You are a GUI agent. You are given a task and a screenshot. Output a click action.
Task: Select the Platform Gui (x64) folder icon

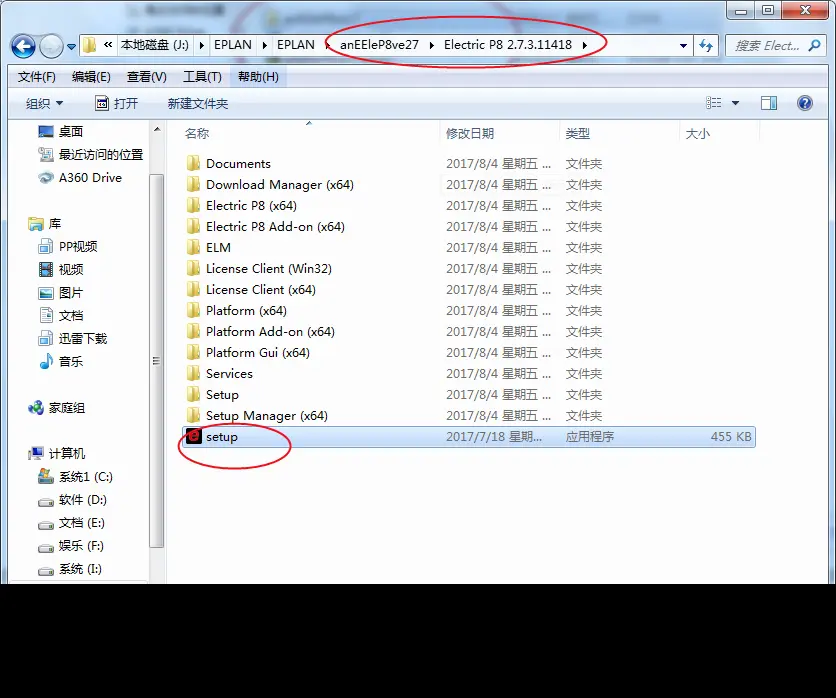(193, 352)
